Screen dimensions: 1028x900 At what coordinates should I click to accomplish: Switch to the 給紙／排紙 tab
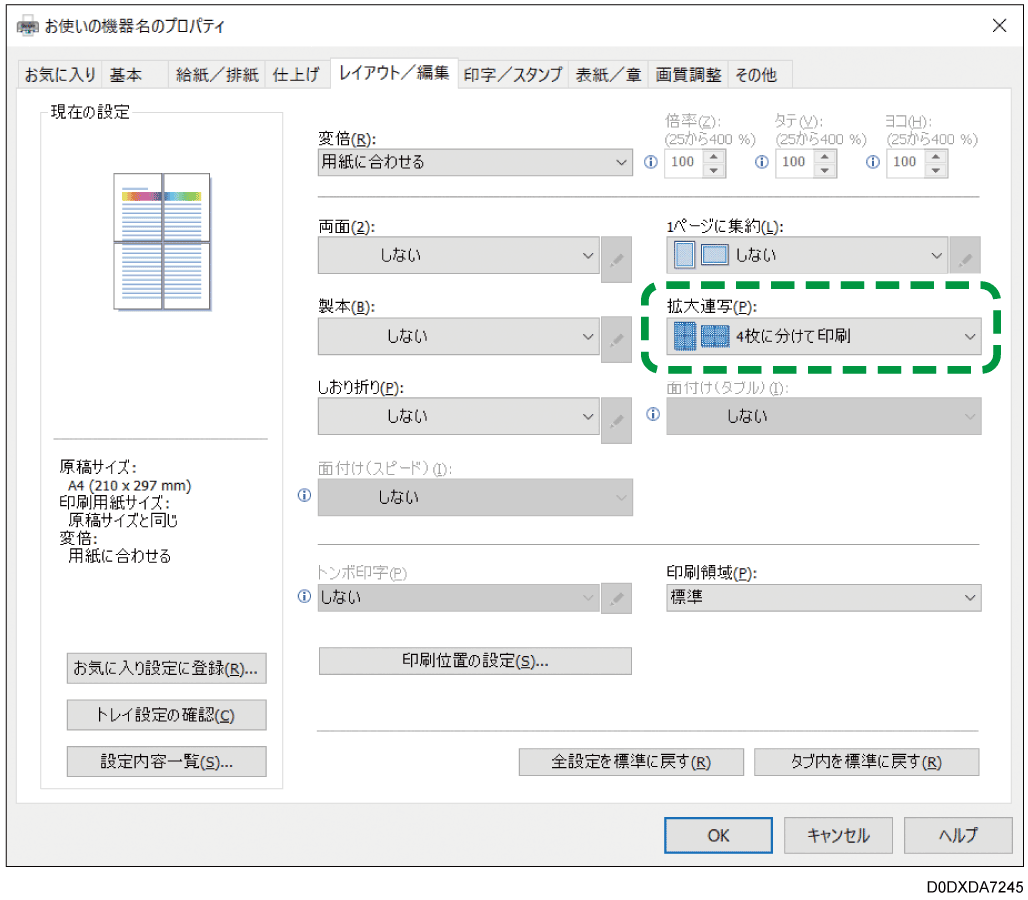[x=216, y=73]
